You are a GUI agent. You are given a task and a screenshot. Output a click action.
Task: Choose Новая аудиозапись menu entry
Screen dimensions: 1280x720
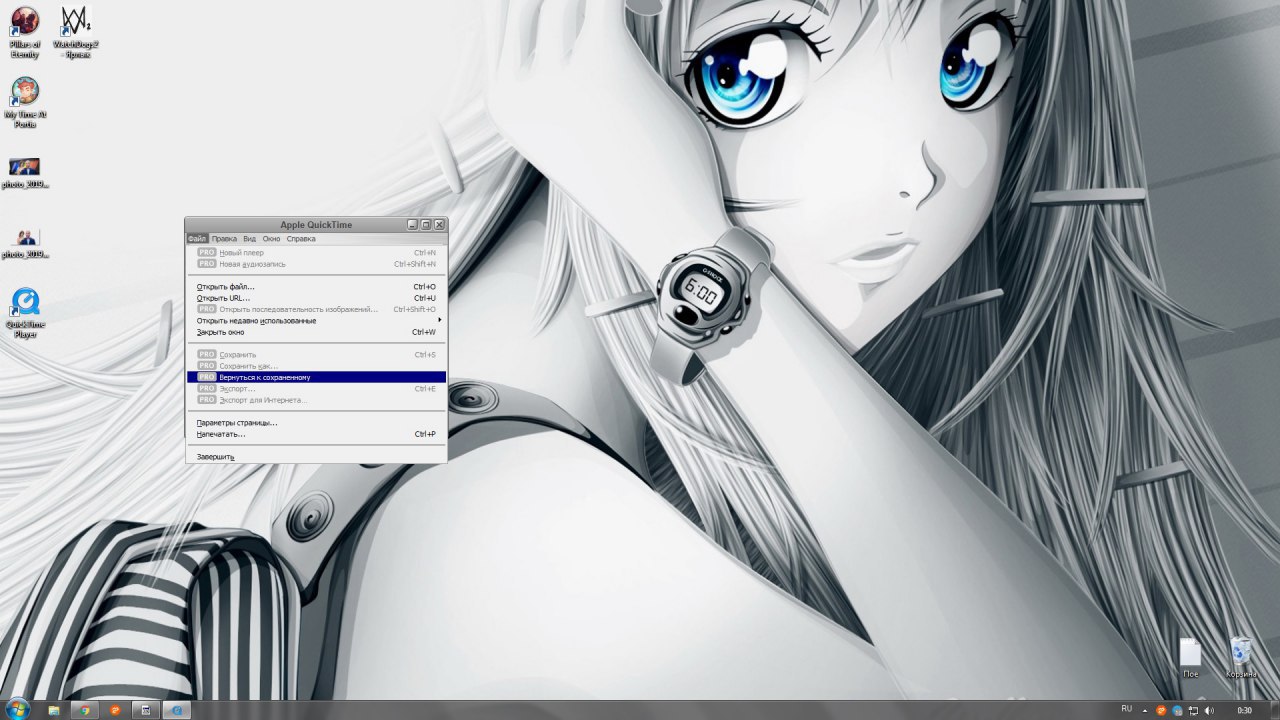point(316,264)
